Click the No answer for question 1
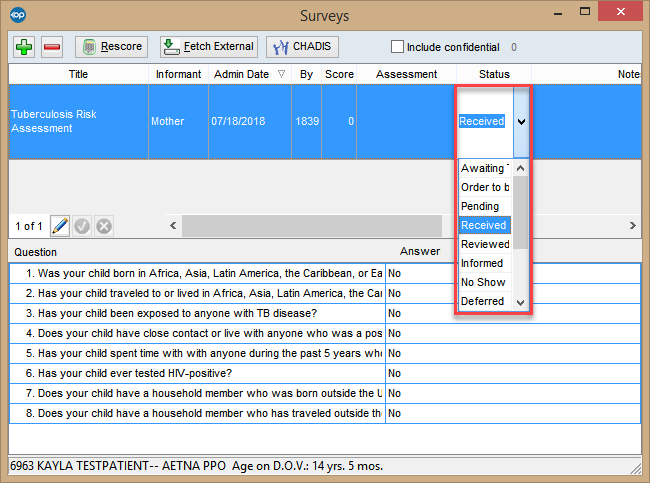The width and height of the screenshot is (650, 483). [x=394, y=274]
